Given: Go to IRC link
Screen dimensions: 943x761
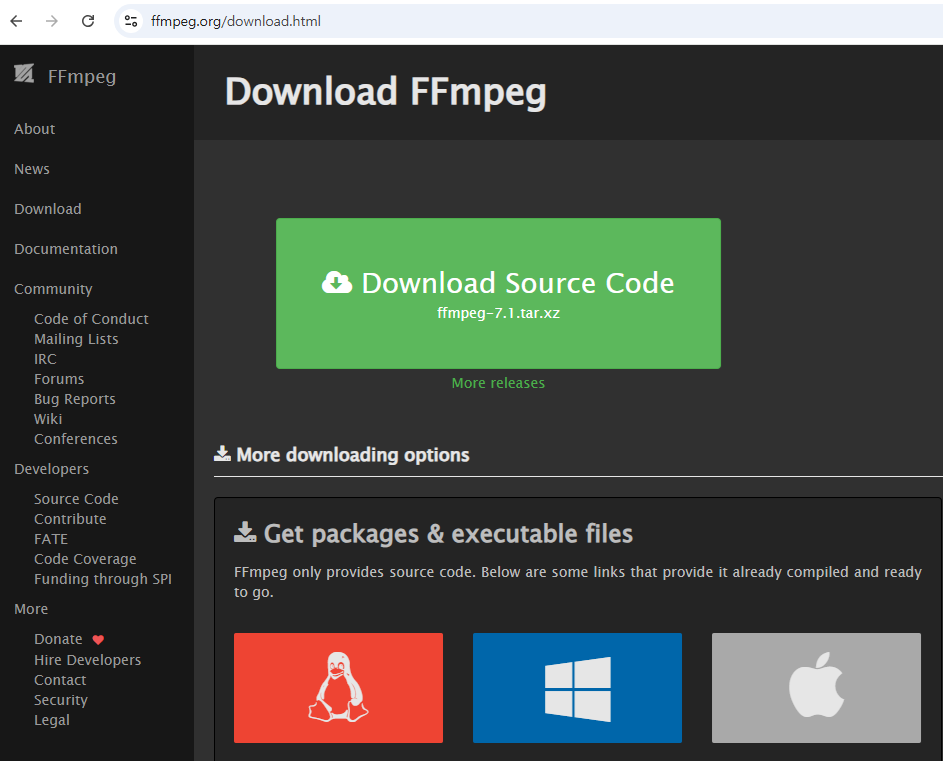Looking at the screenshot, I should point(45,359).
